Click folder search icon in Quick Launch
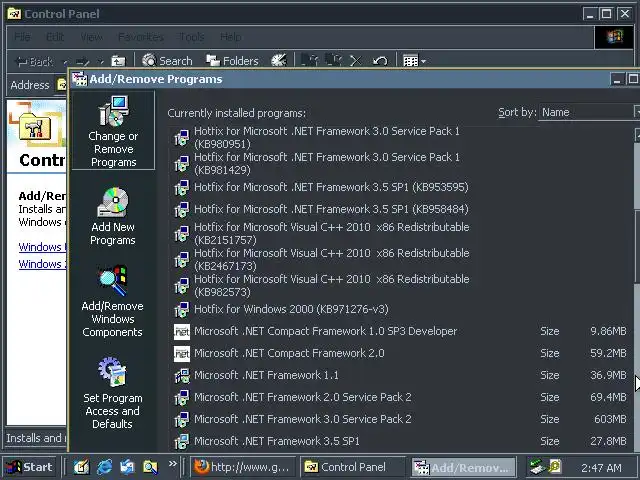 (x=150, y=467)
